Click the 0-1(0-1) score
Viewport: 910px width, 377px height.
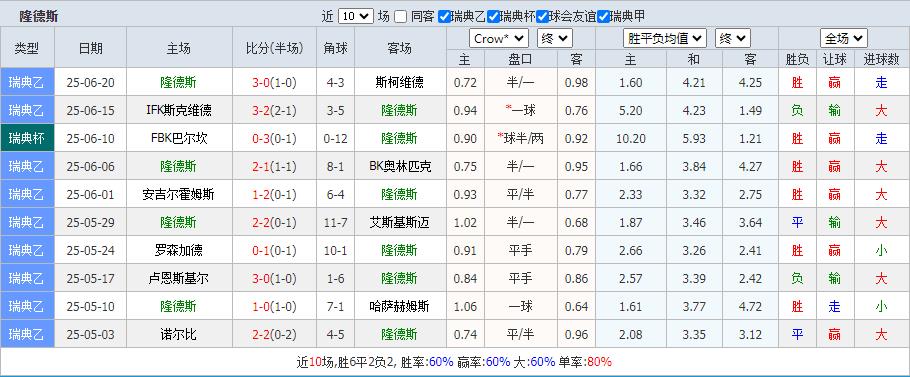(275, 250)
